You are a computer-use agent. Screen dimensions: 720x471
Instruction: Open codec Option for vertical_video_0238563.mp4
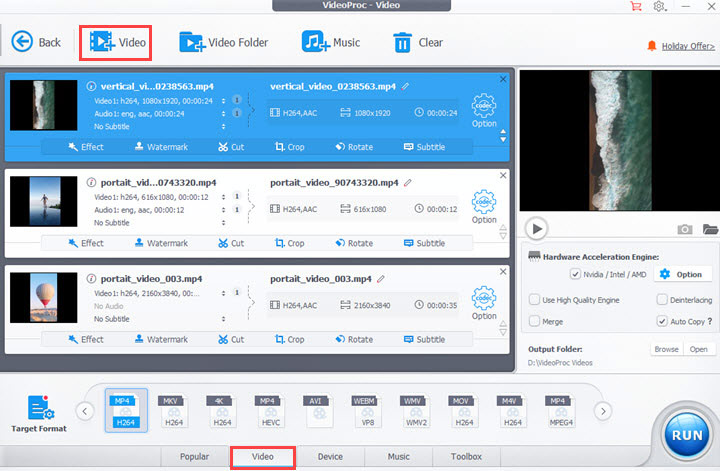coord(484,111)
